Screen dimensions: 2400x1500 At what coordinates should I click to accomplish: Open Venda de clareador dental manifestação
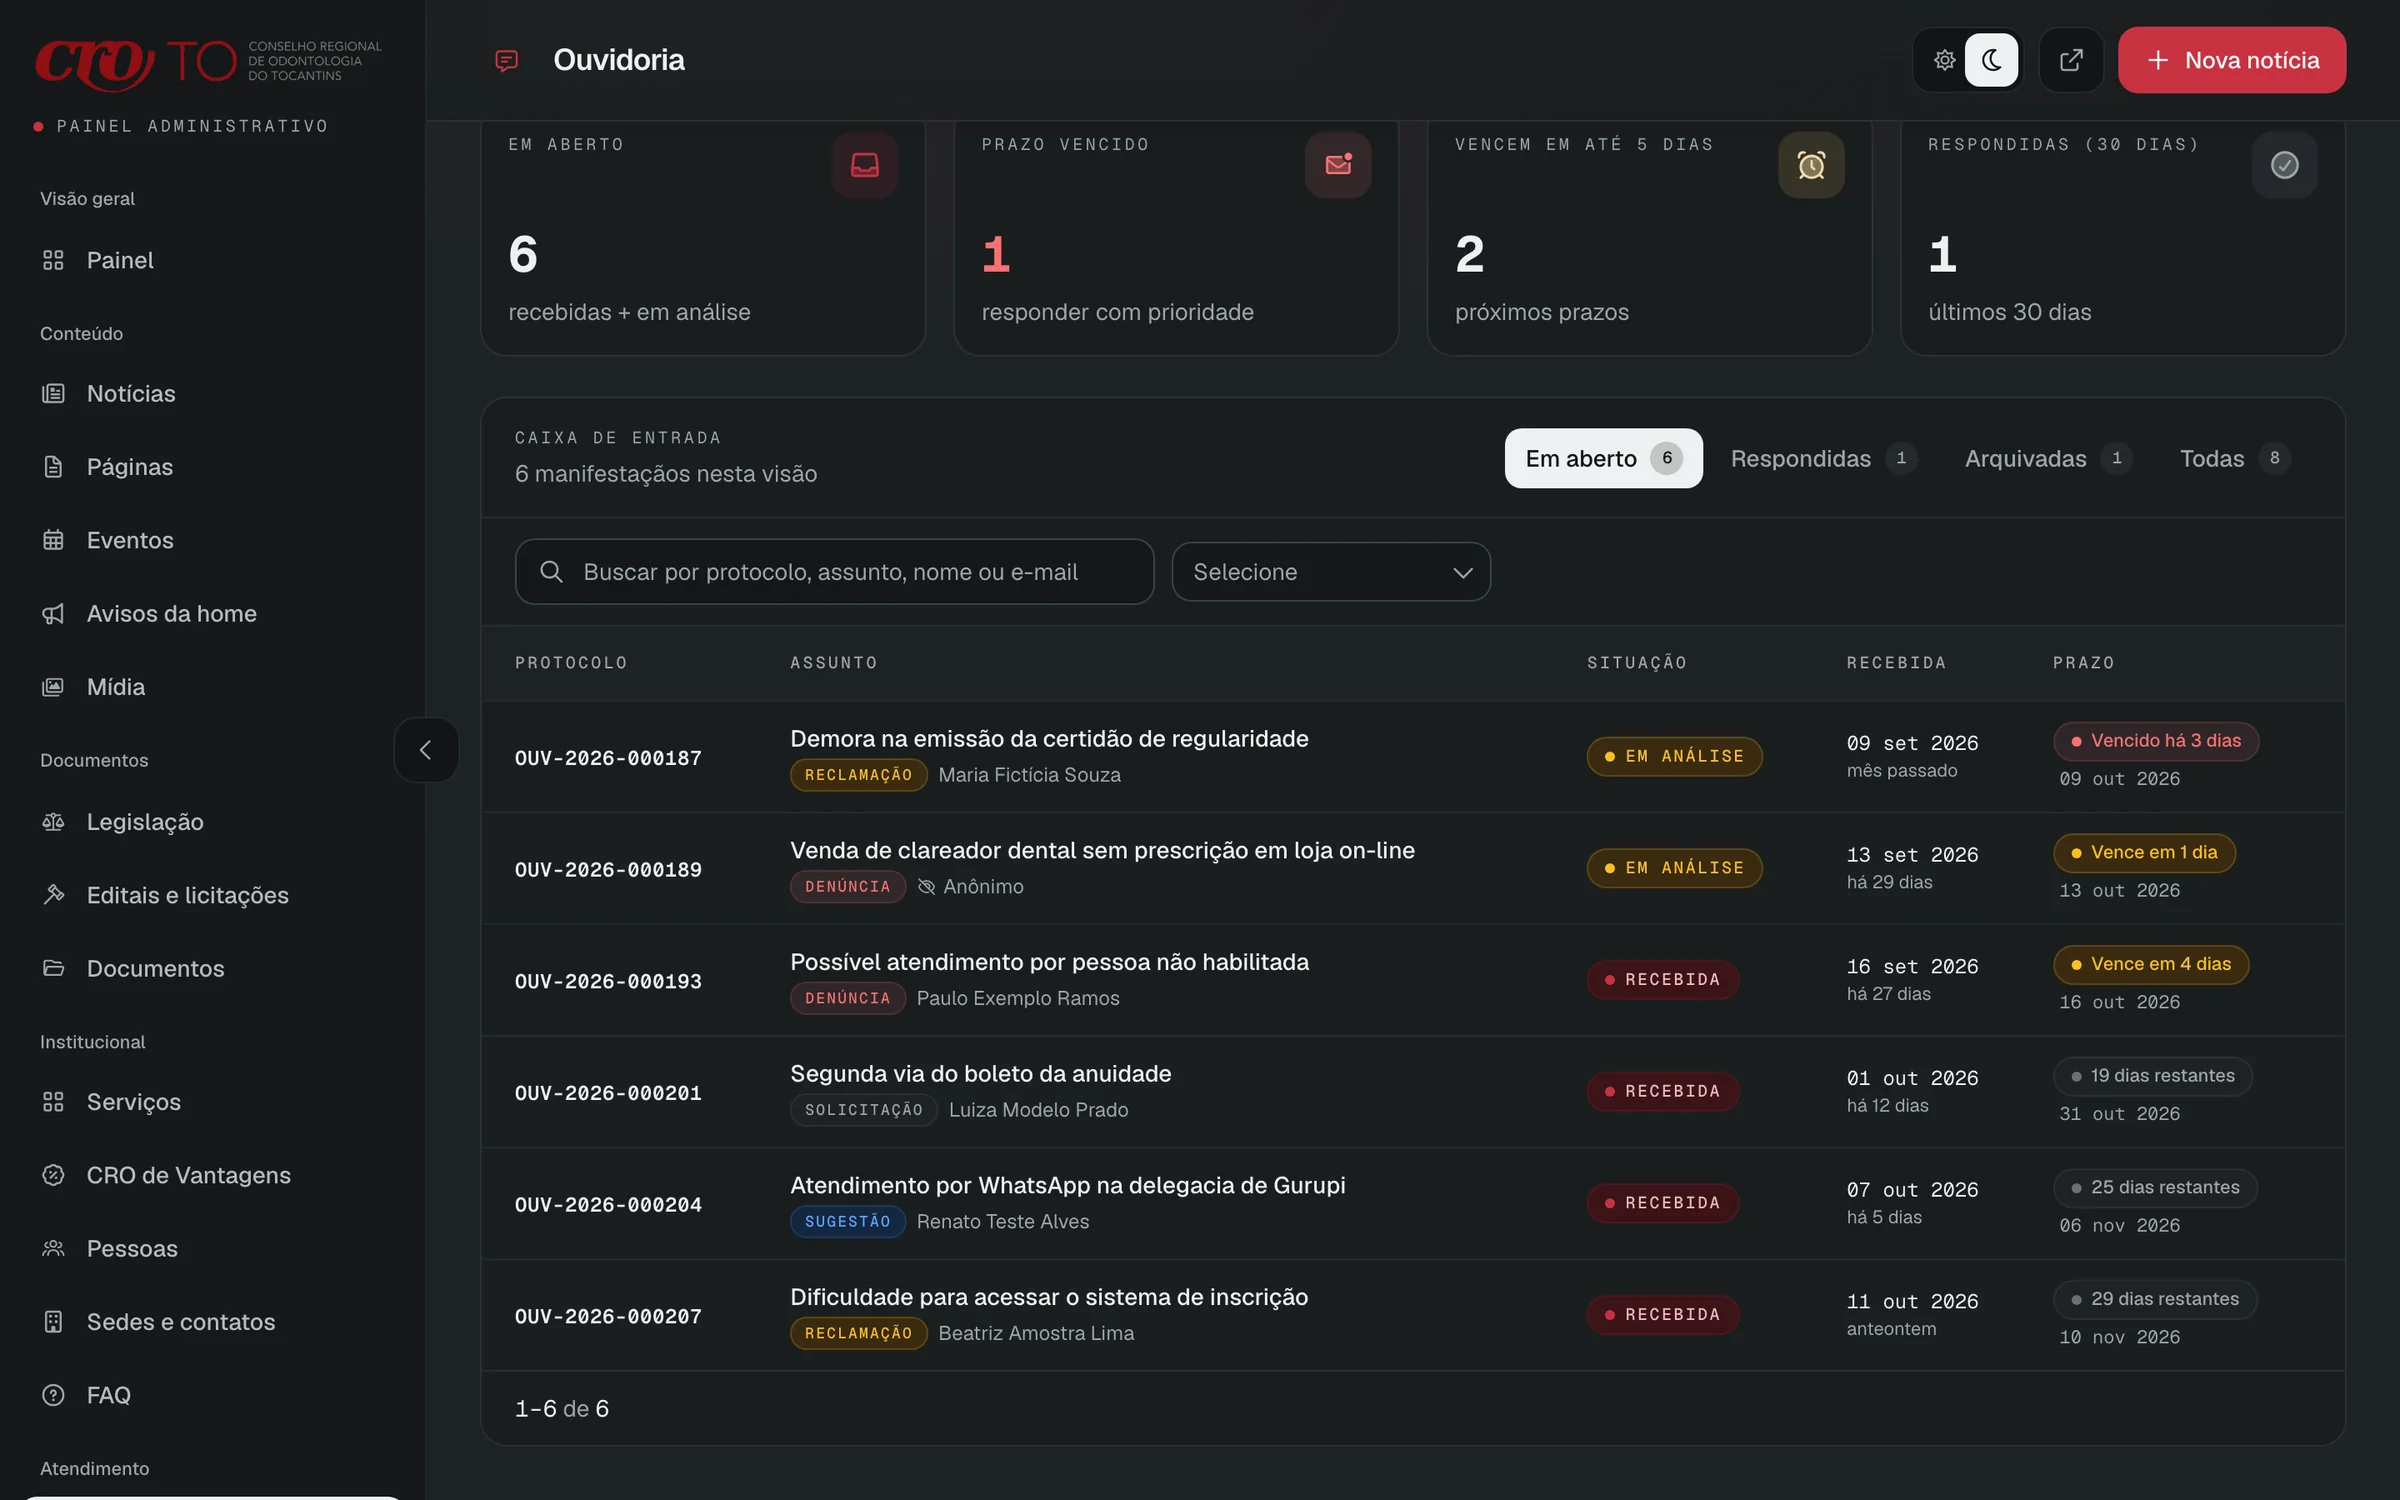(1102, 850)
